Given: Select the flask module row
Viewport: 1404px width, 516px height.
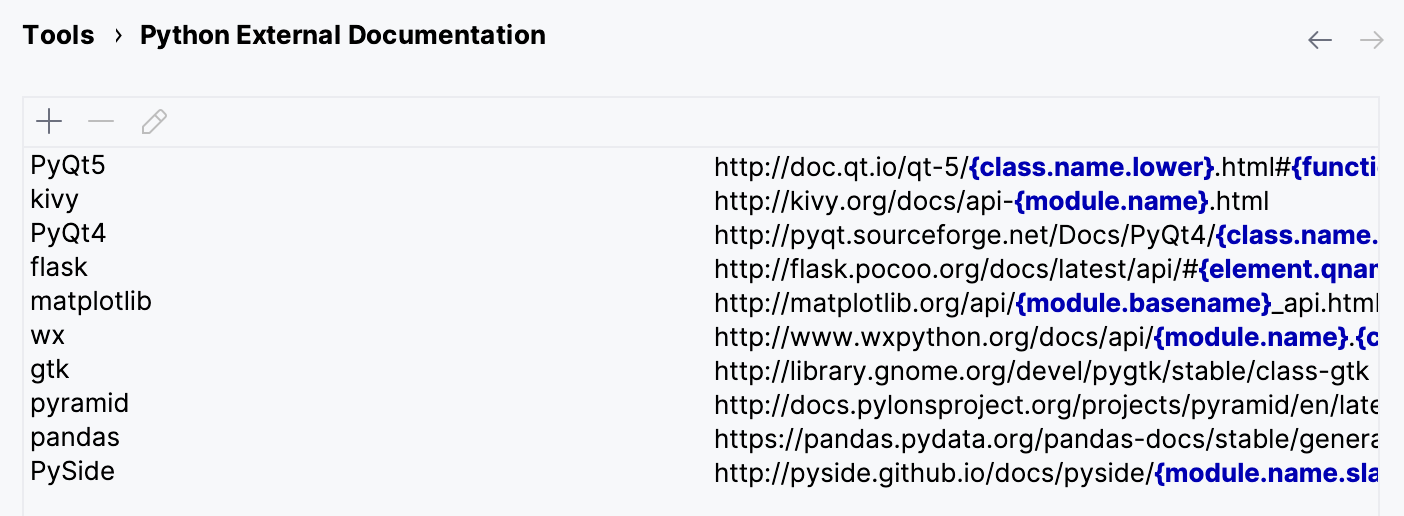Looking at the screenshot, I should coord(701,268).
